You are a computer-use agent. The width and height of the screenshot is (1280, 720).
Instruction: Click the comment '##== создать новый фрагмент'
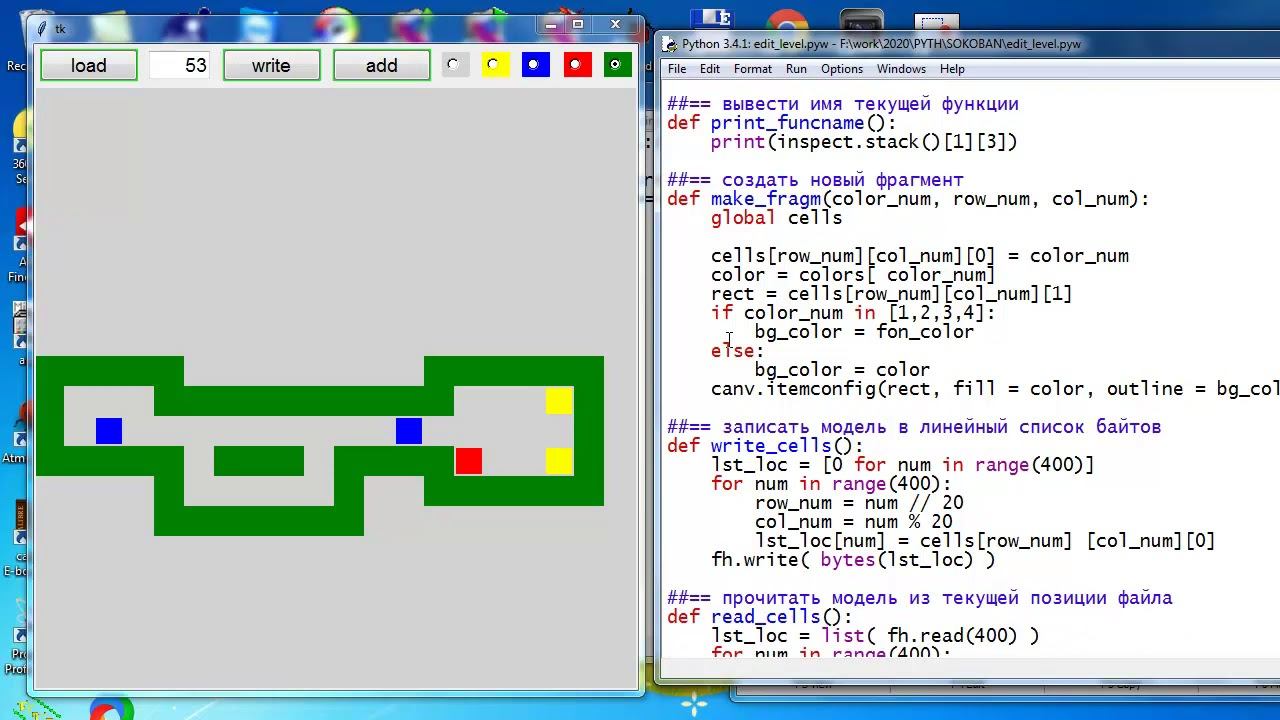click(x=815, y=180)
